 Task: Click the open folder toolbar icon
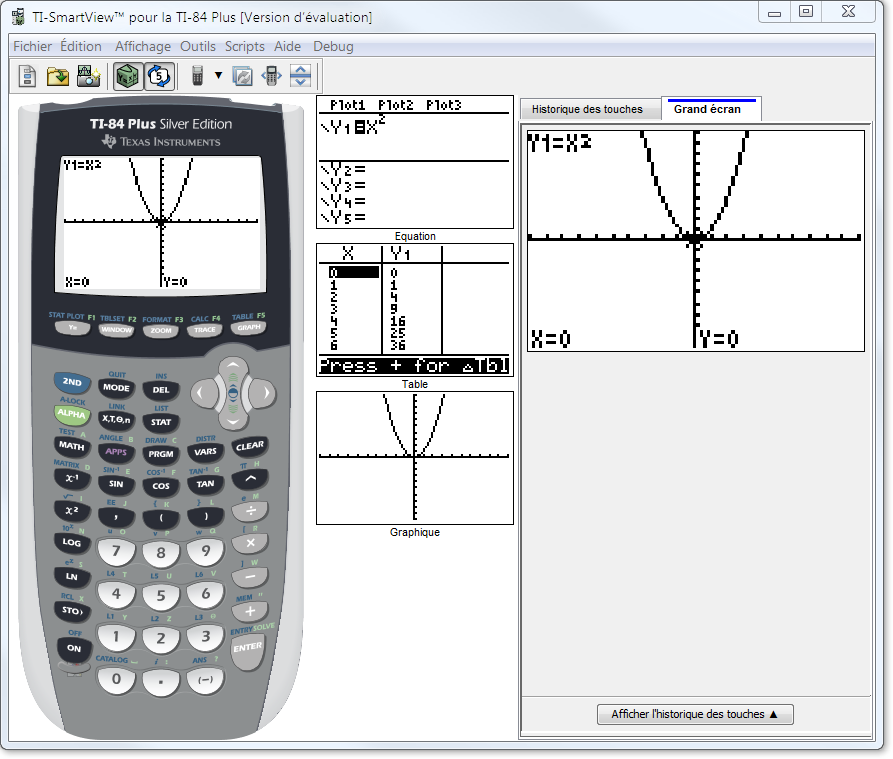click(x=58, y=76)
